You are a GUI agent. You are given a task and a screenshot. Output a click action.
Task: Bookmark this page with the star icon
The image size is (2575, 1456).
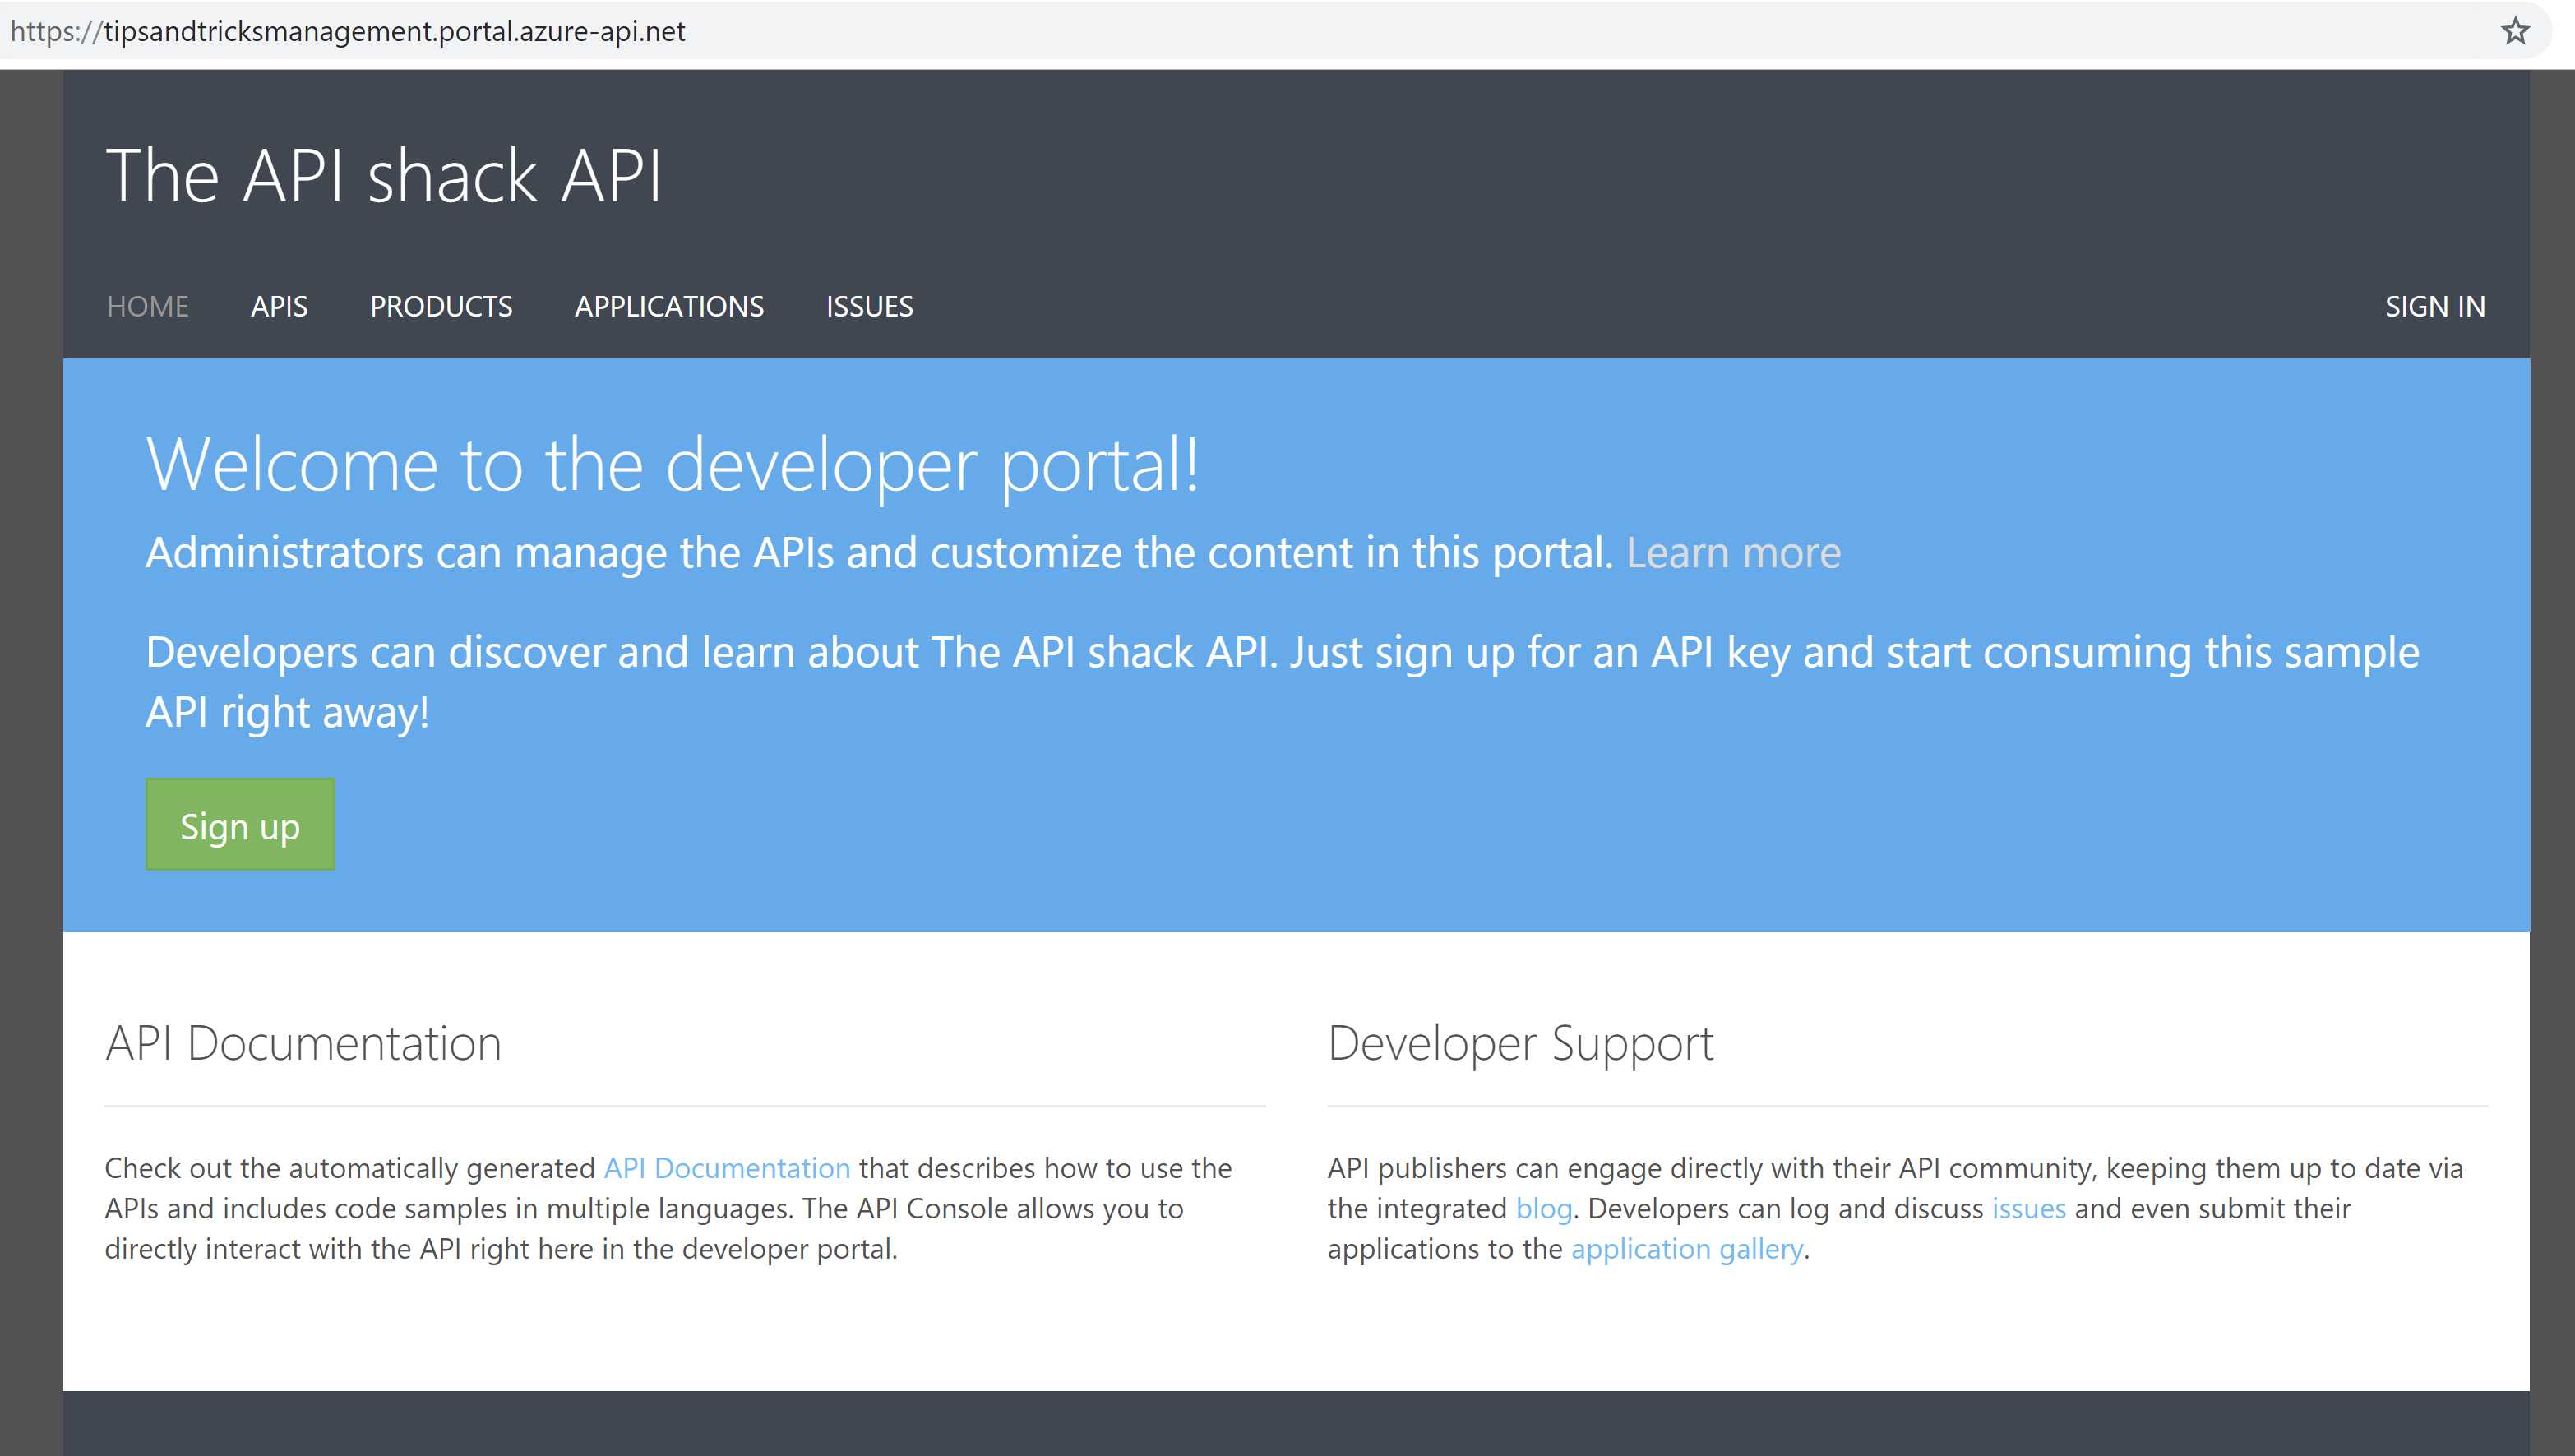[2515, 31]
